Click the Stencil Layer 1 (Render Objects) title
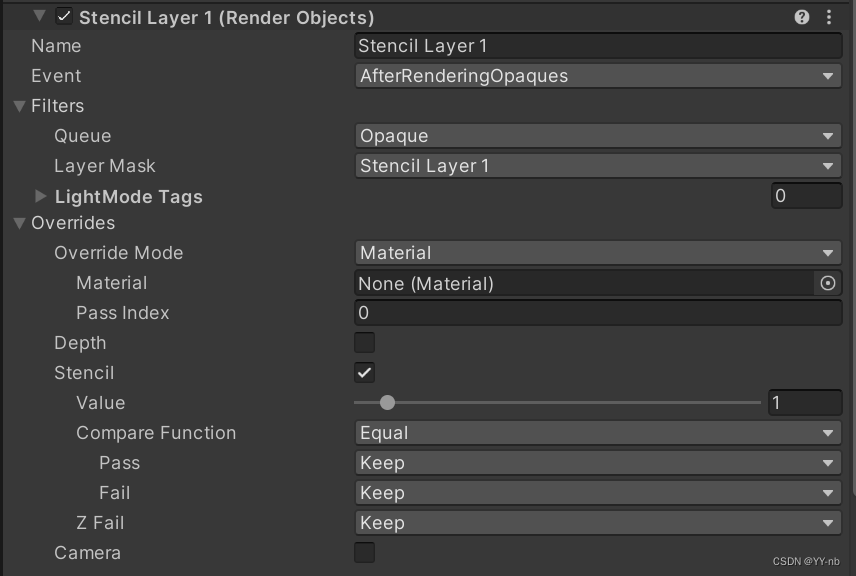 point(227,17)
